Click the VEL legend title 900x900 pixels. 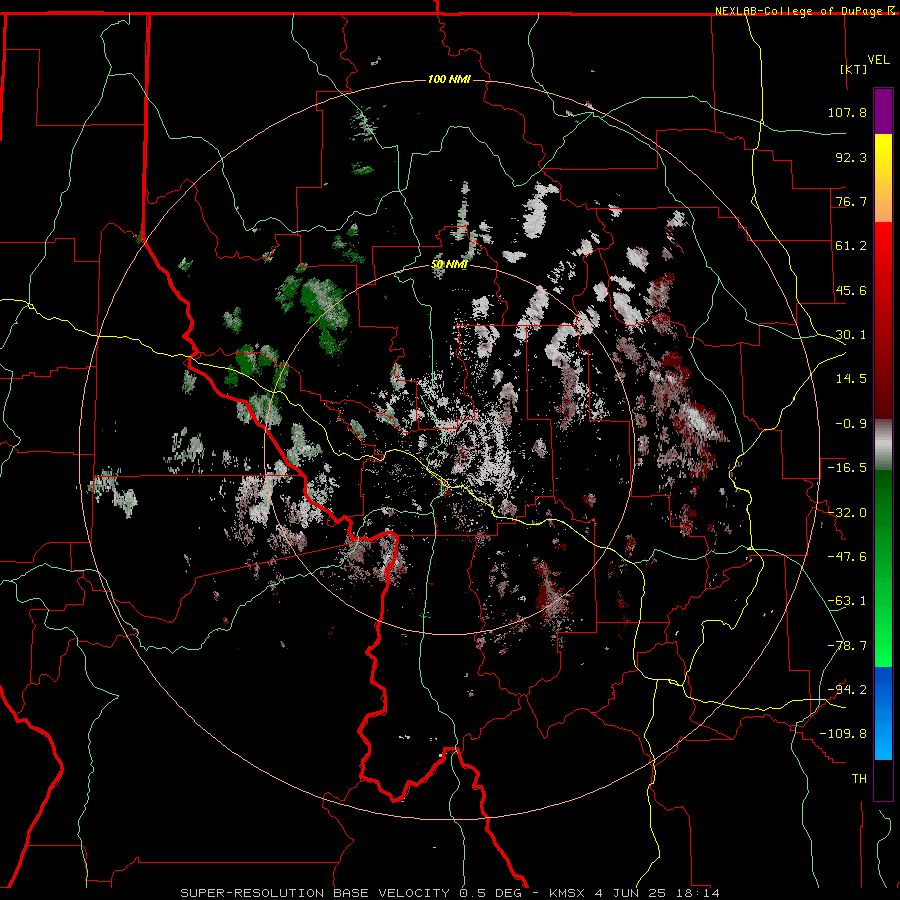click(x=878, y=60)
